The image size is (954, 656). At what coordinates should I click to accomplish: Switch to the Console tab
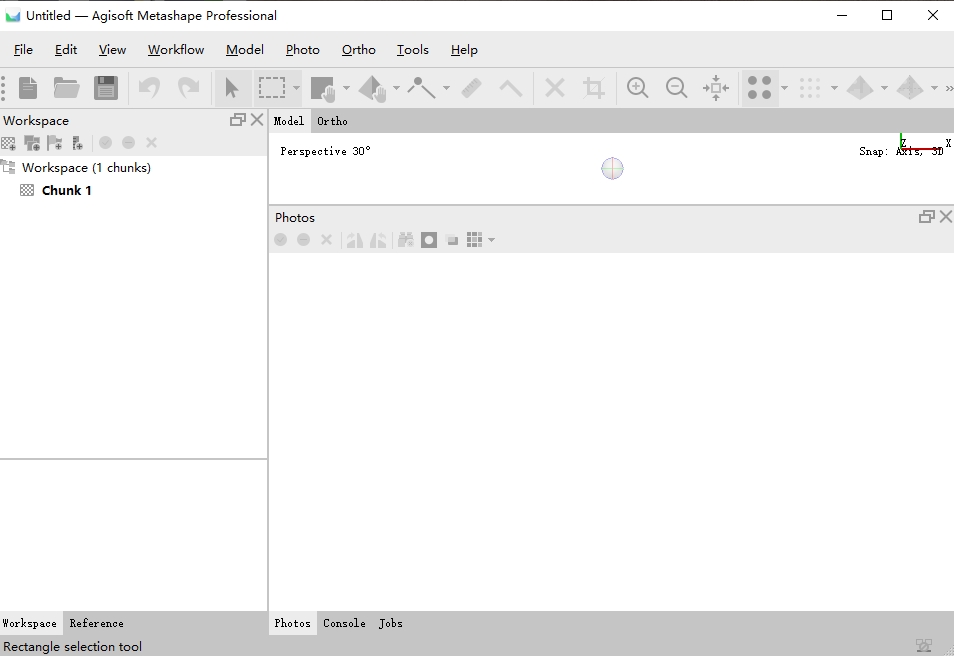click(344, 623)
